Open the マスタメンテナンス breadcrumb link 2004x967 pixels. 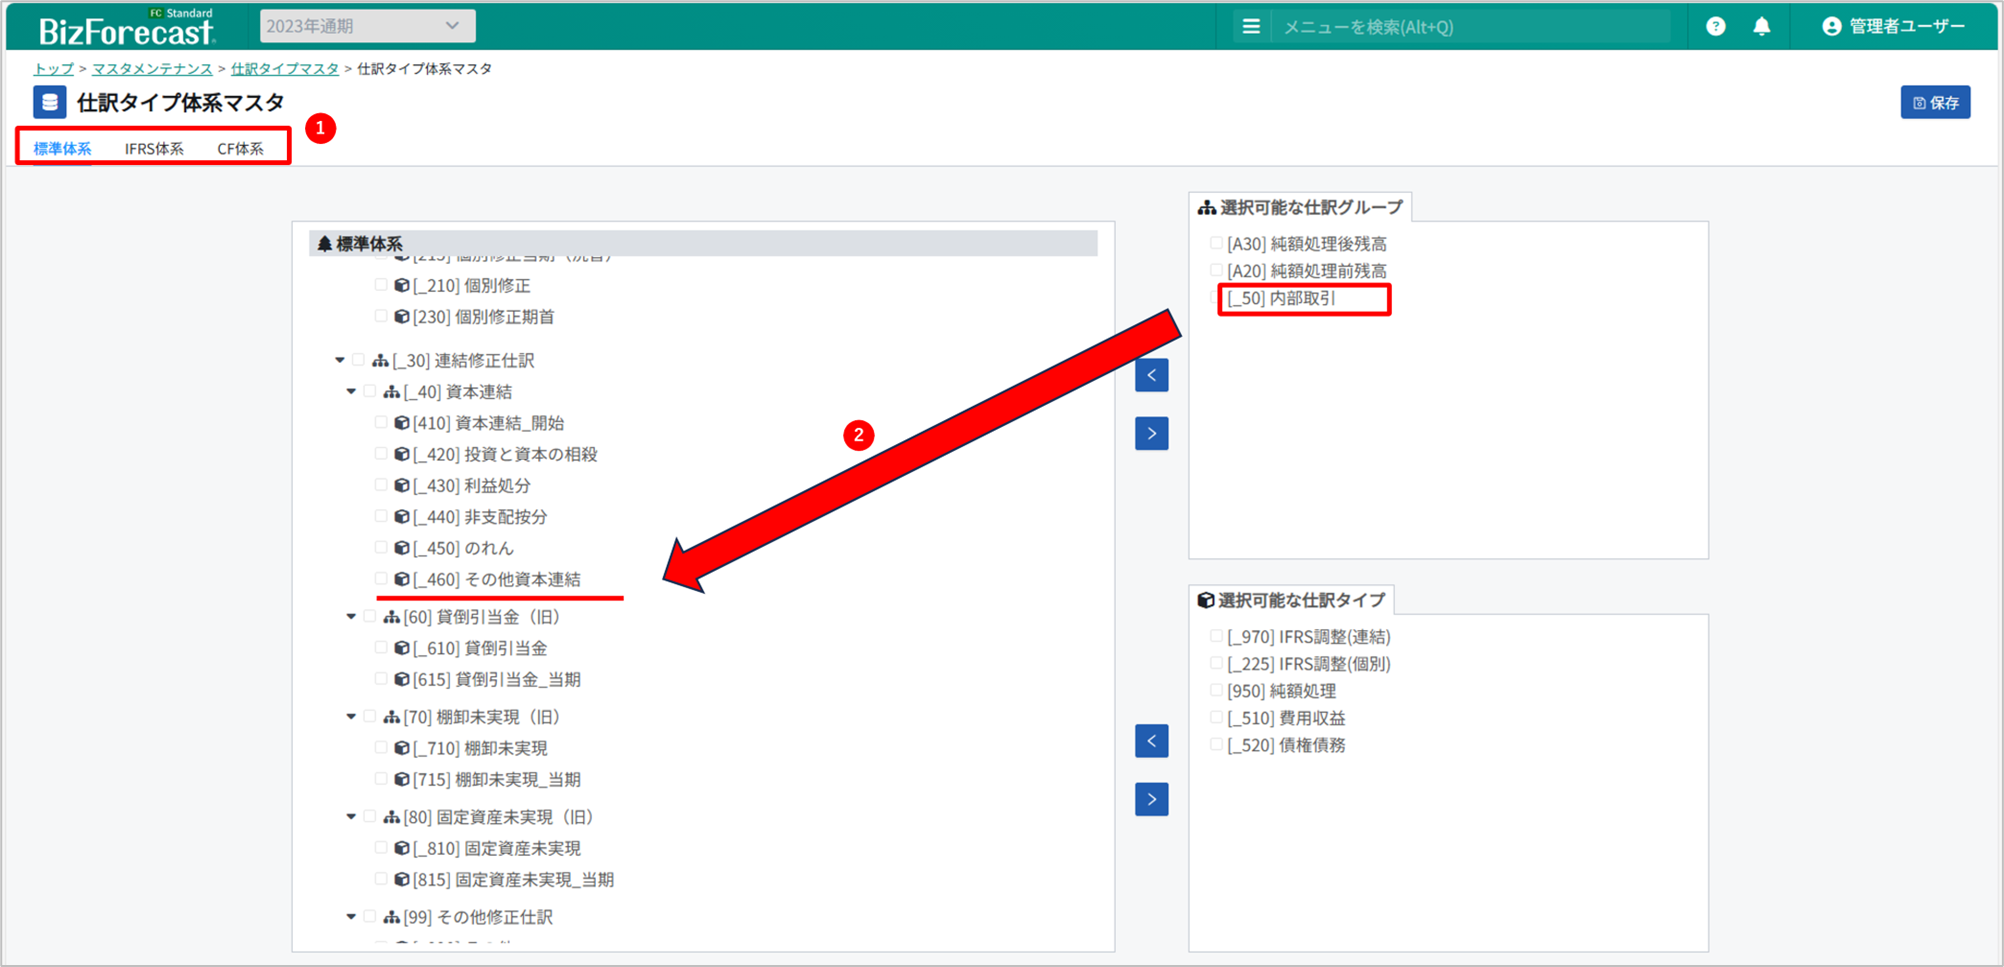click(x=152, y=69)
